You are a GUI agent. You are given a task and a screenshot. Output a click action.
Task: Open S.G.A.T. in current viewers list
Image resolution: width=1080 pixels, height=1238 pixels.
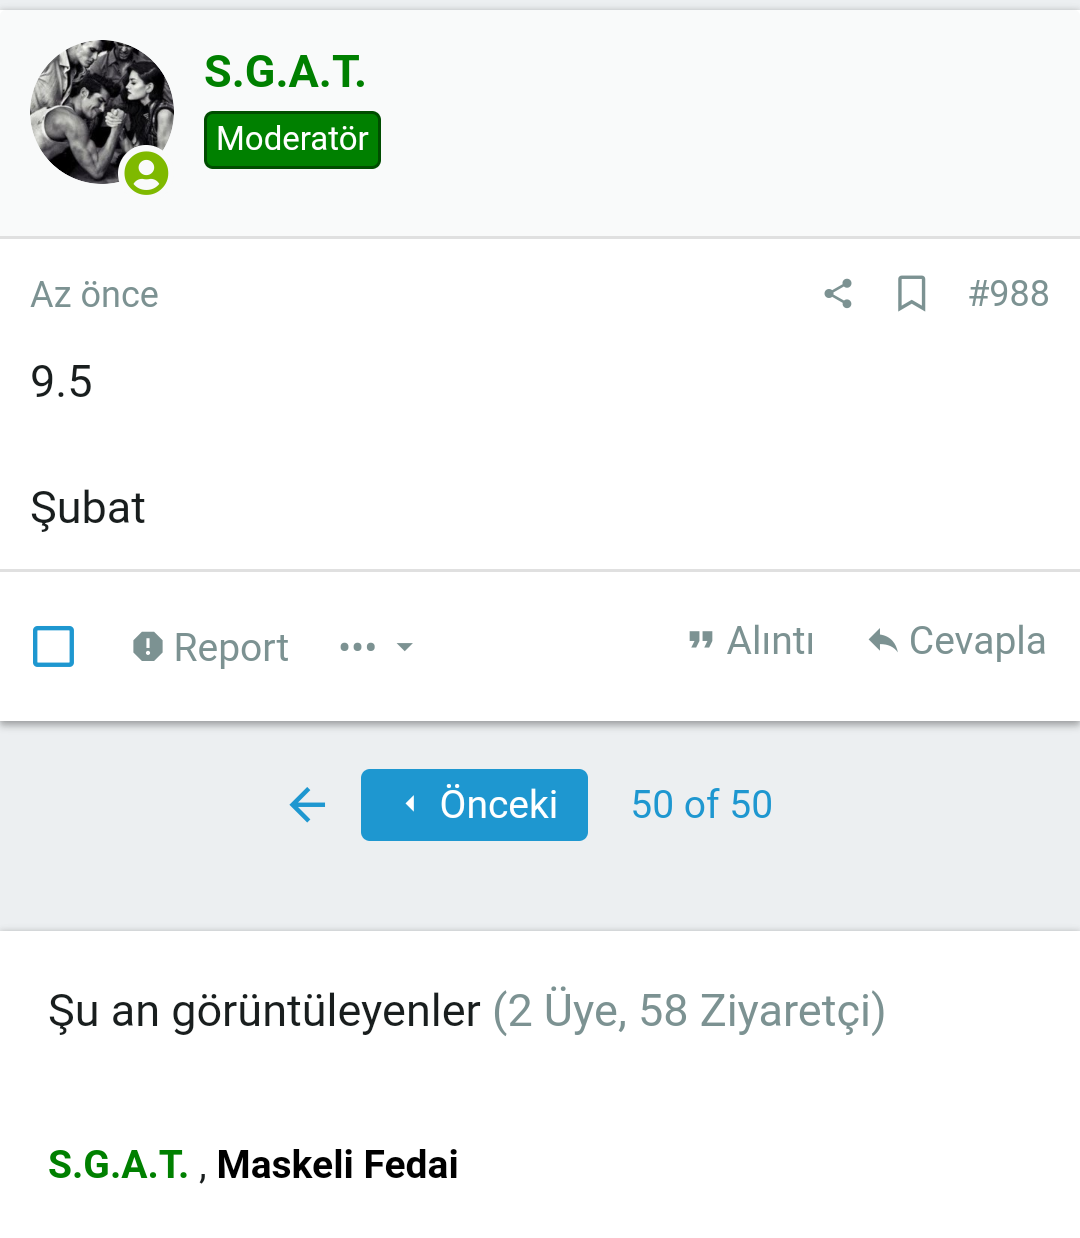point(118,1165)
